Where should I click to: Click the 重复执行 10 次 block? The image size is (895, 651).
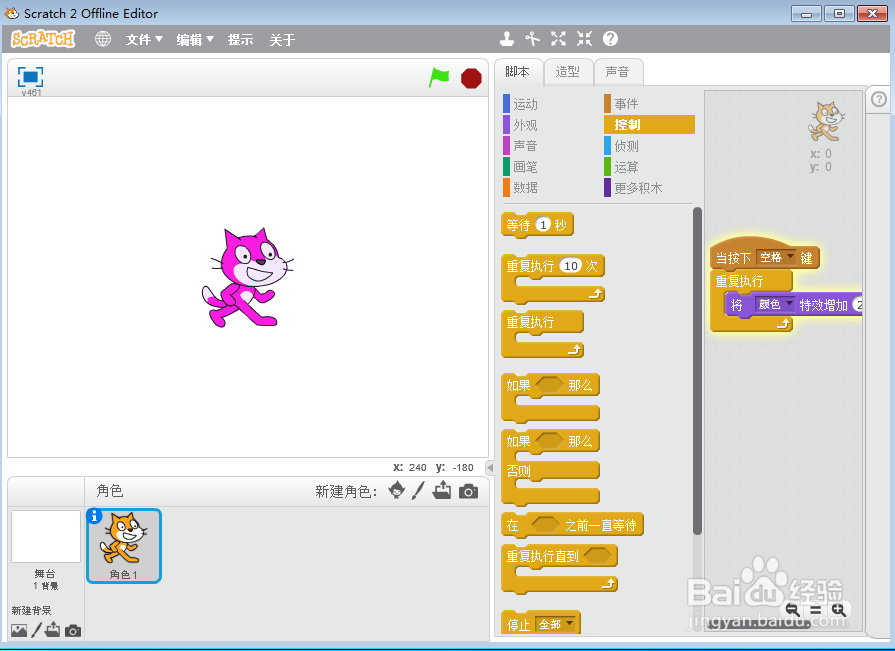pyautogui.click(x=553, y=278)
